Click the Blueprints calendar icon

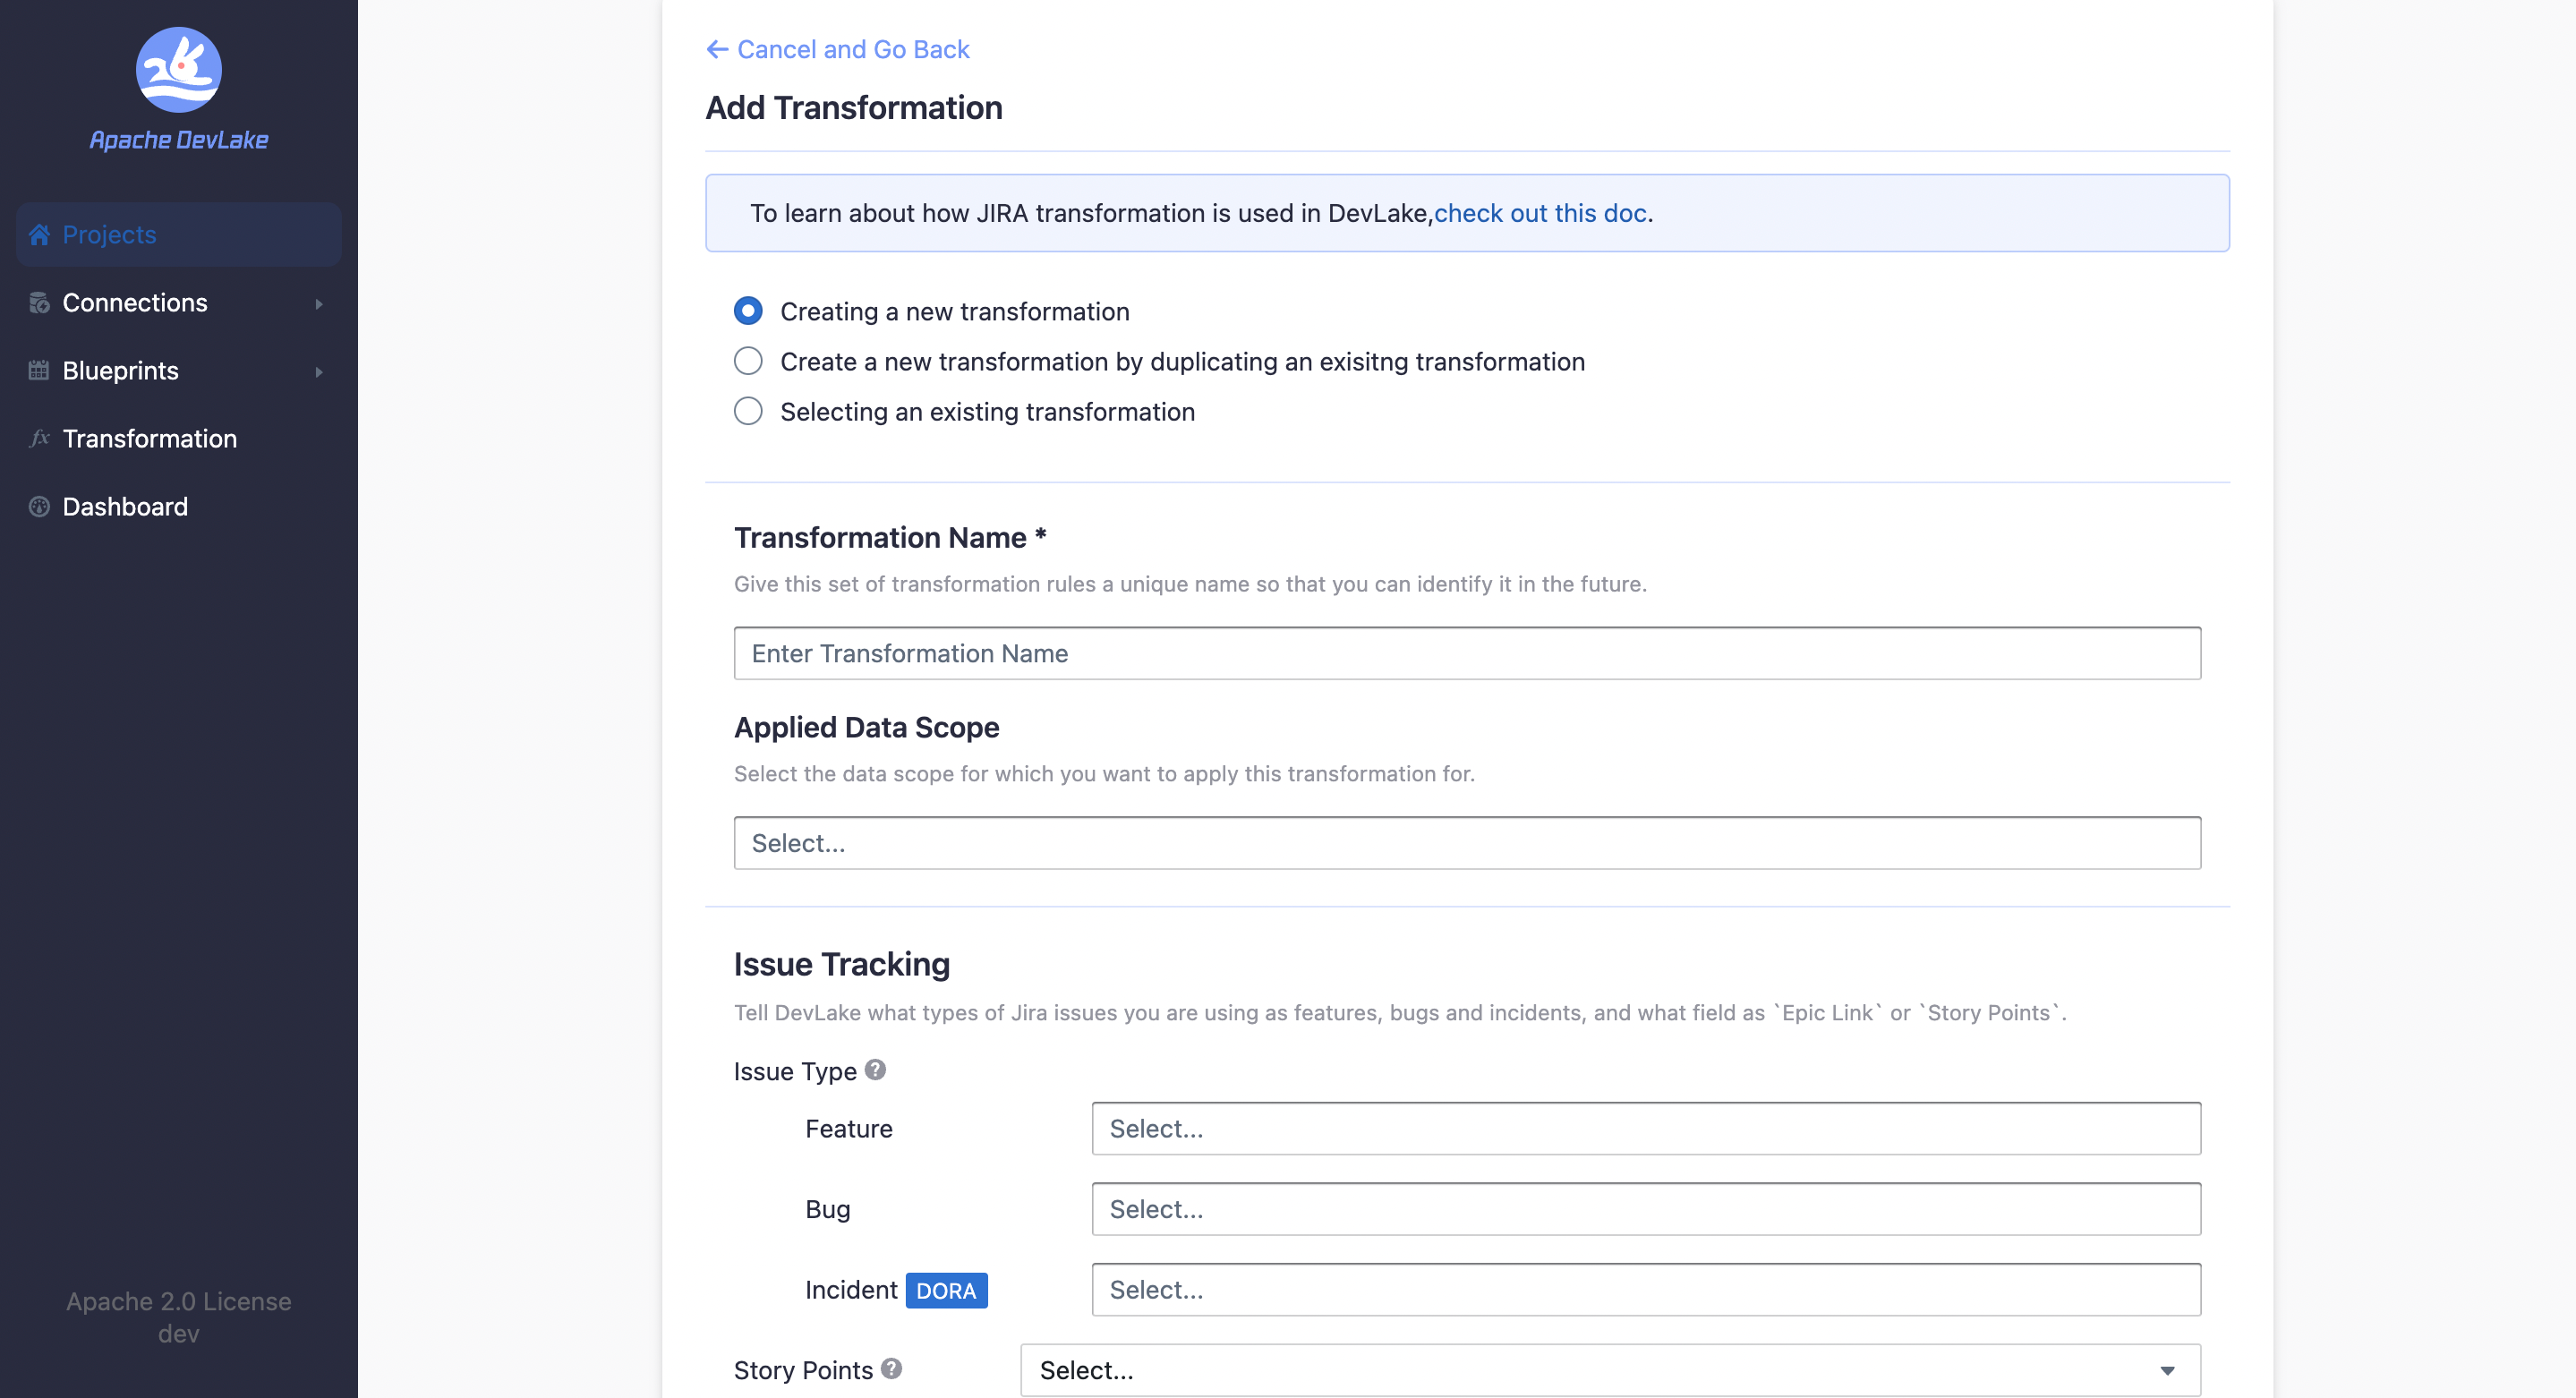(39, 371)
